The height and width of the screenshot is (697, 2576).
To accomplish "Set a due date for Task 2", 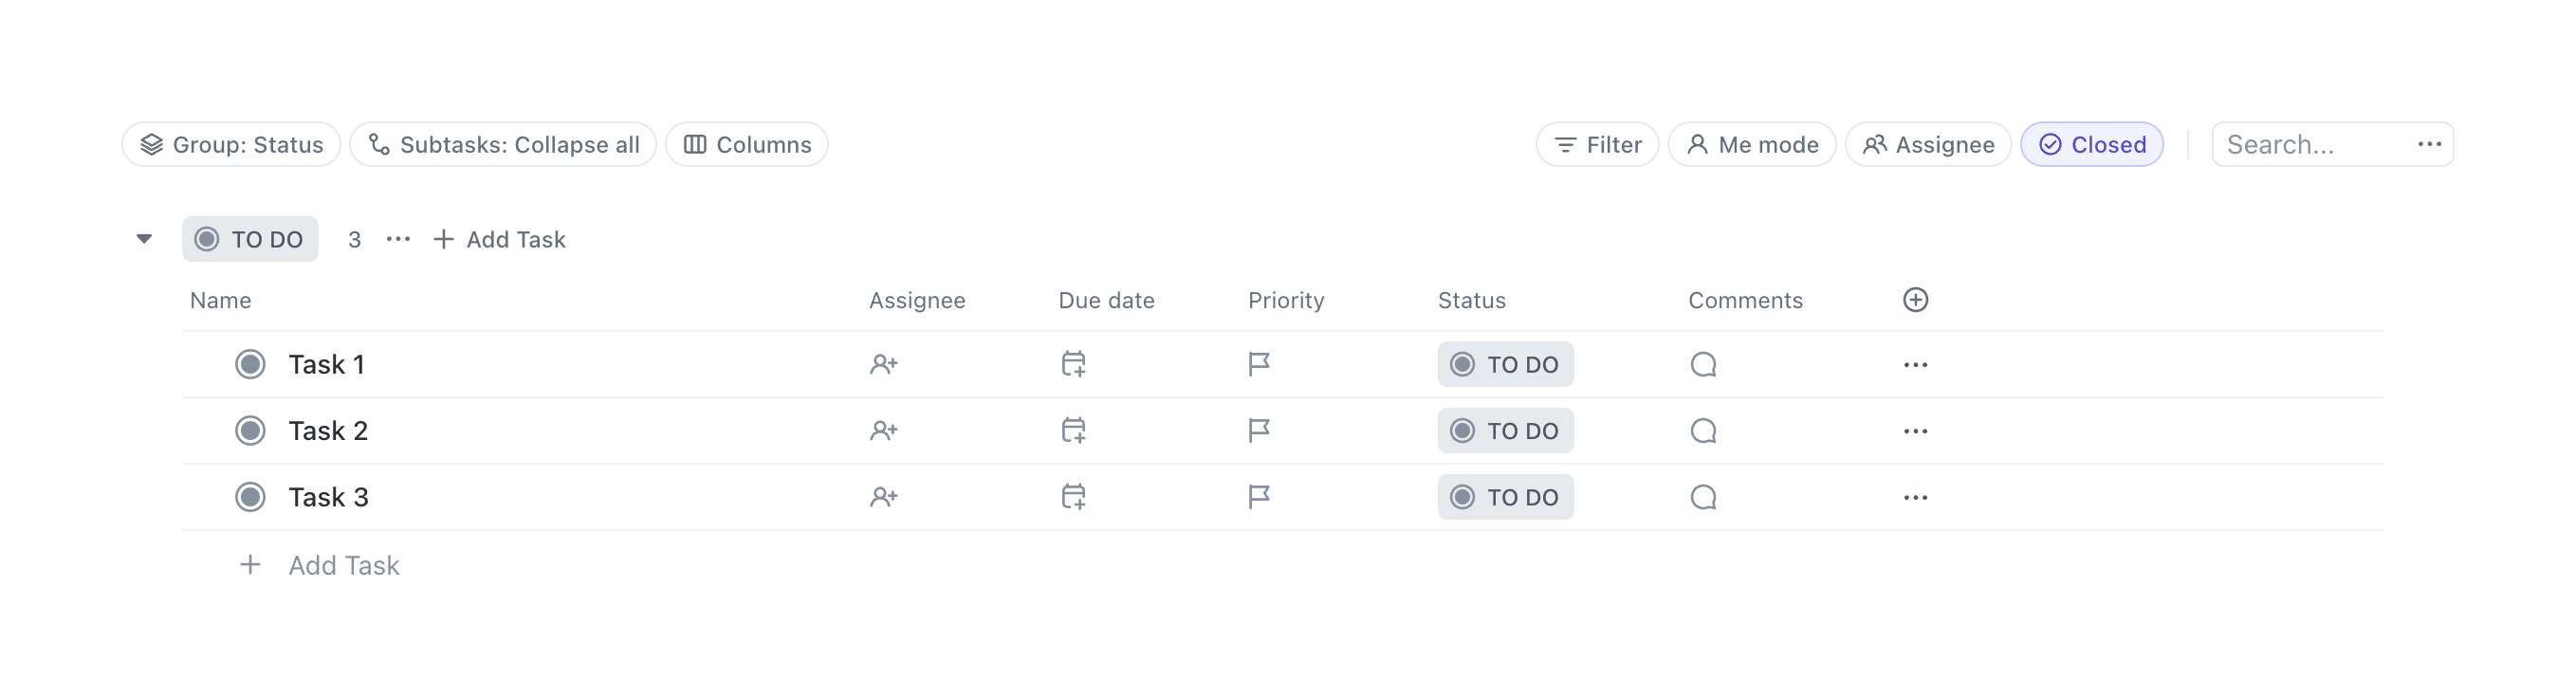I will 1074,430.
